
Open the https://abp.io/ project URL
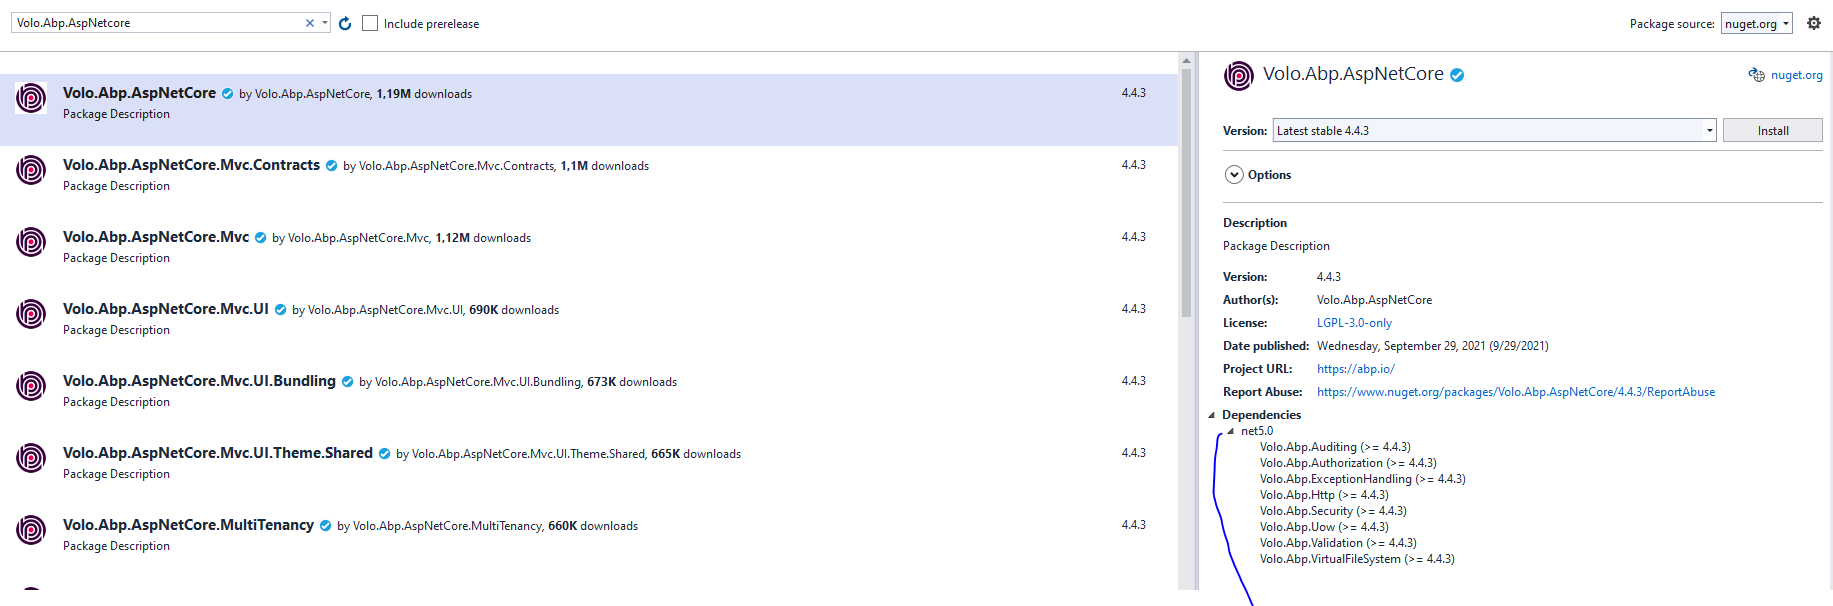tap(1355, 369)
